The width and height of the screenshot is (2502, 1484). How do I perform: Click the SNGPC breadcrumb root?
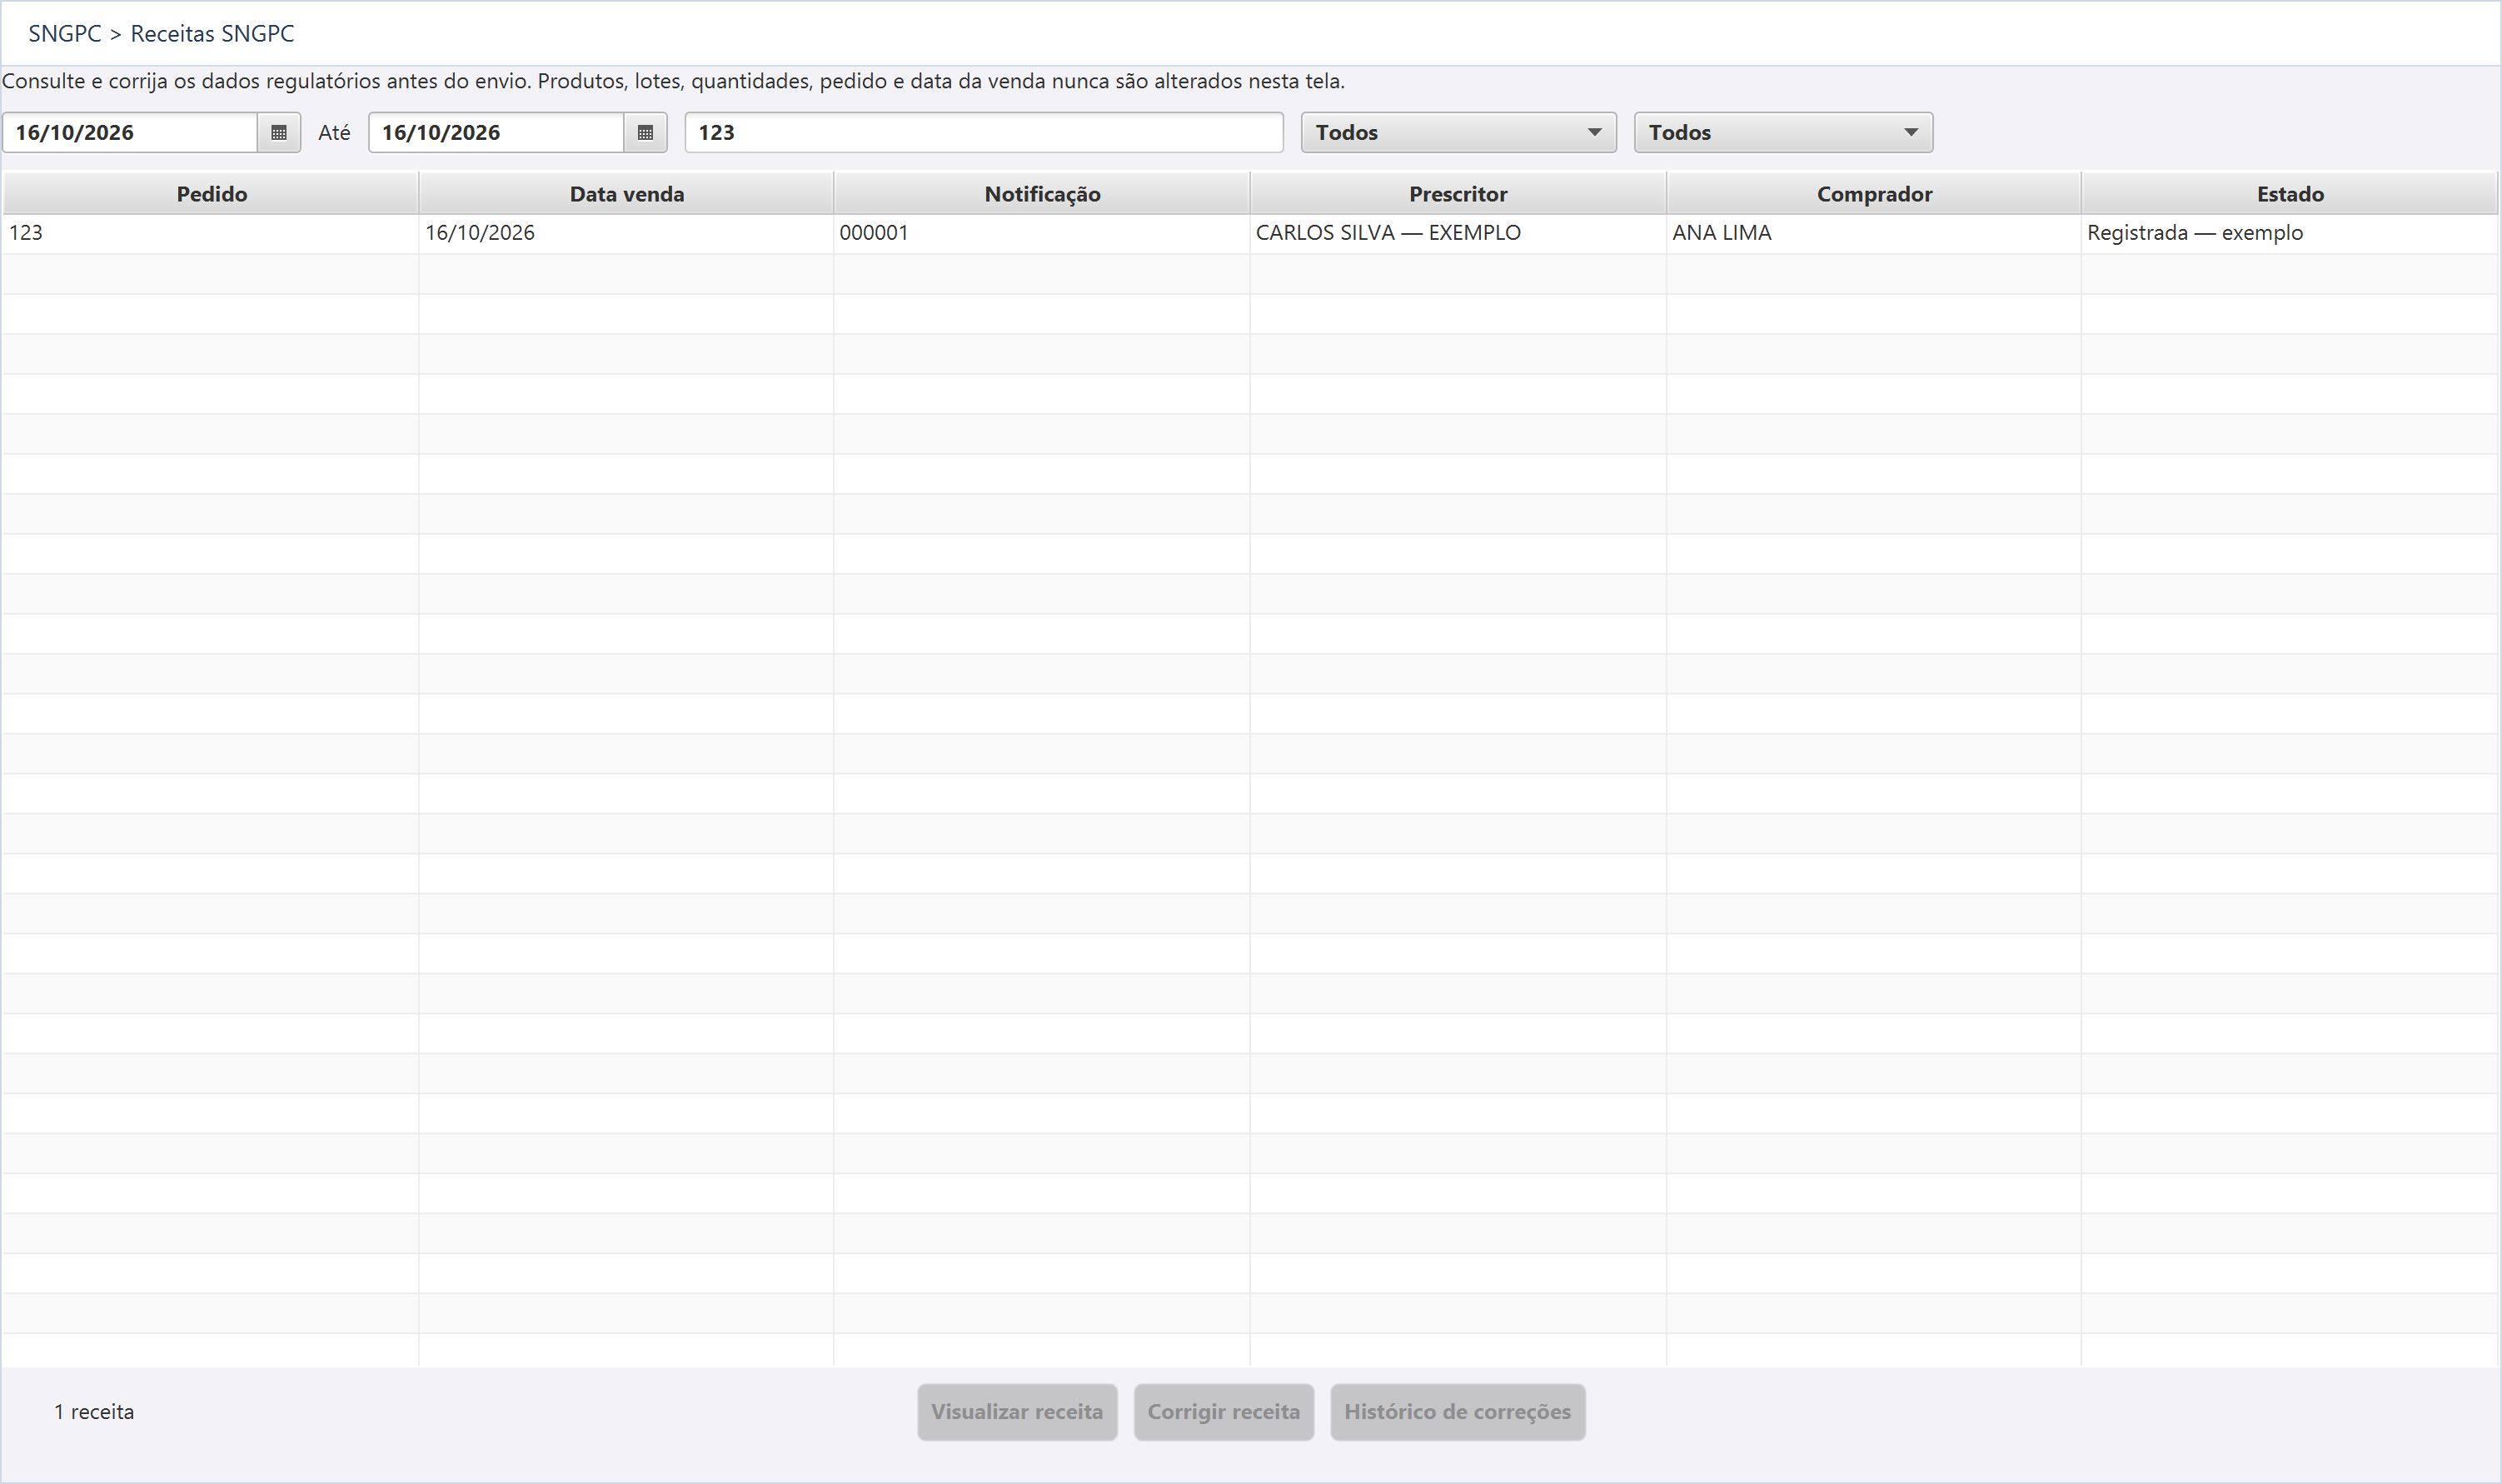coord(65,34)
